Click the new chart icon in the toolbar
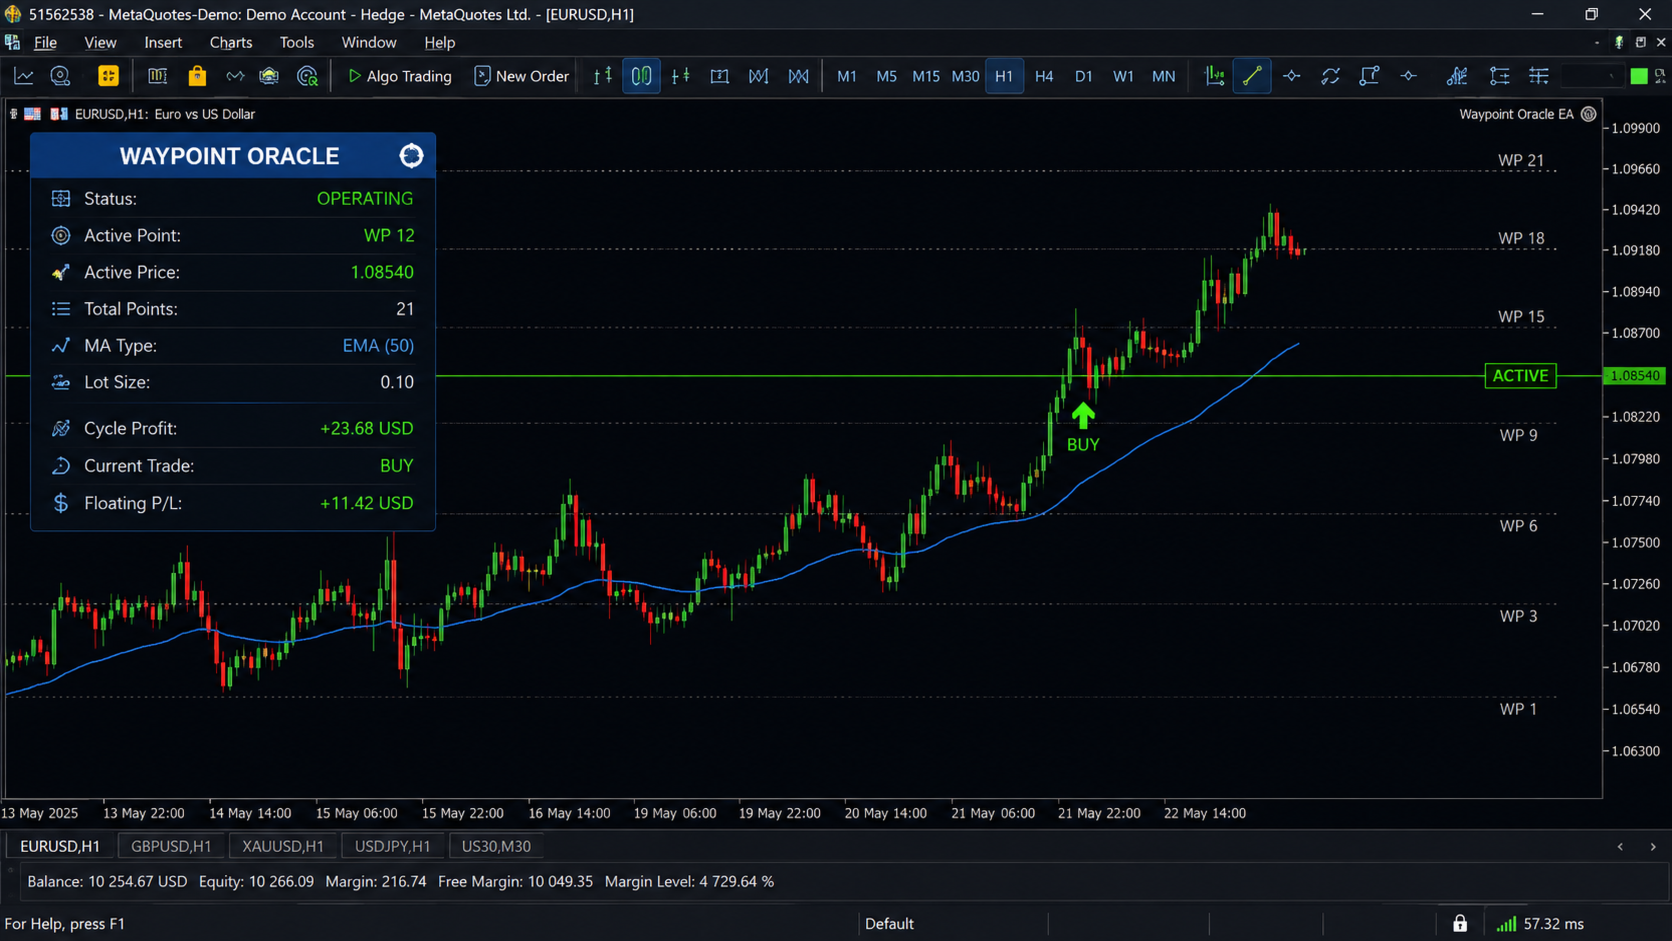The height and width of the screenshot is (941, 1672). pos(23,76)
